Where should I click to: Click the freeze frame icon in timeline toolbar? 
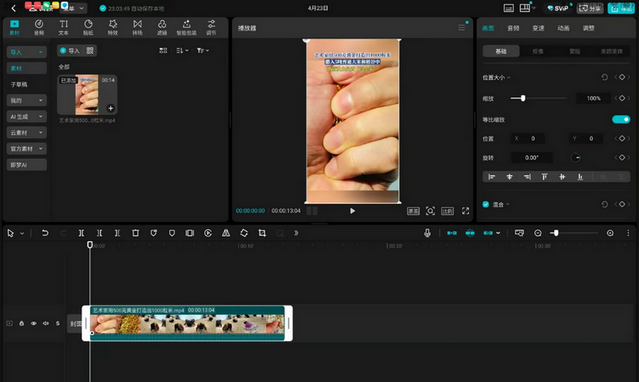coord(189,233)
